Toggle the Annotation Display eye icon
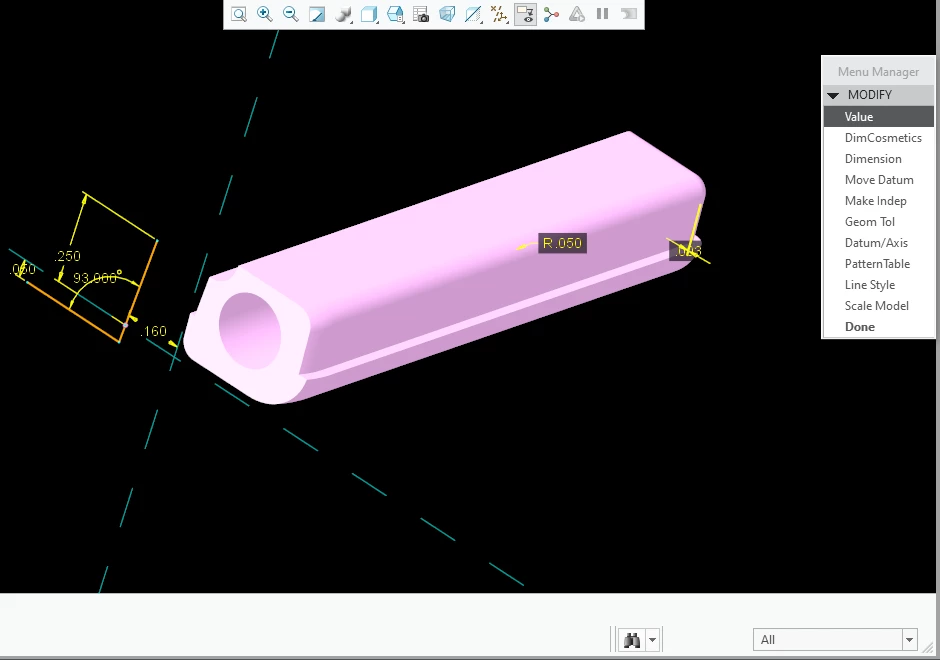Viewport: 940px width, 660px height. [x=525, y=14]
